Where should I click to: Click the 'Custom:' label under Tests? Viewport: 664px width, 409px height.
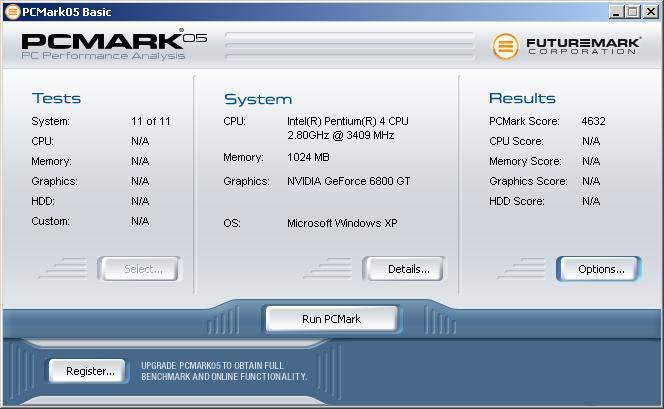click(x=50, y=221)
